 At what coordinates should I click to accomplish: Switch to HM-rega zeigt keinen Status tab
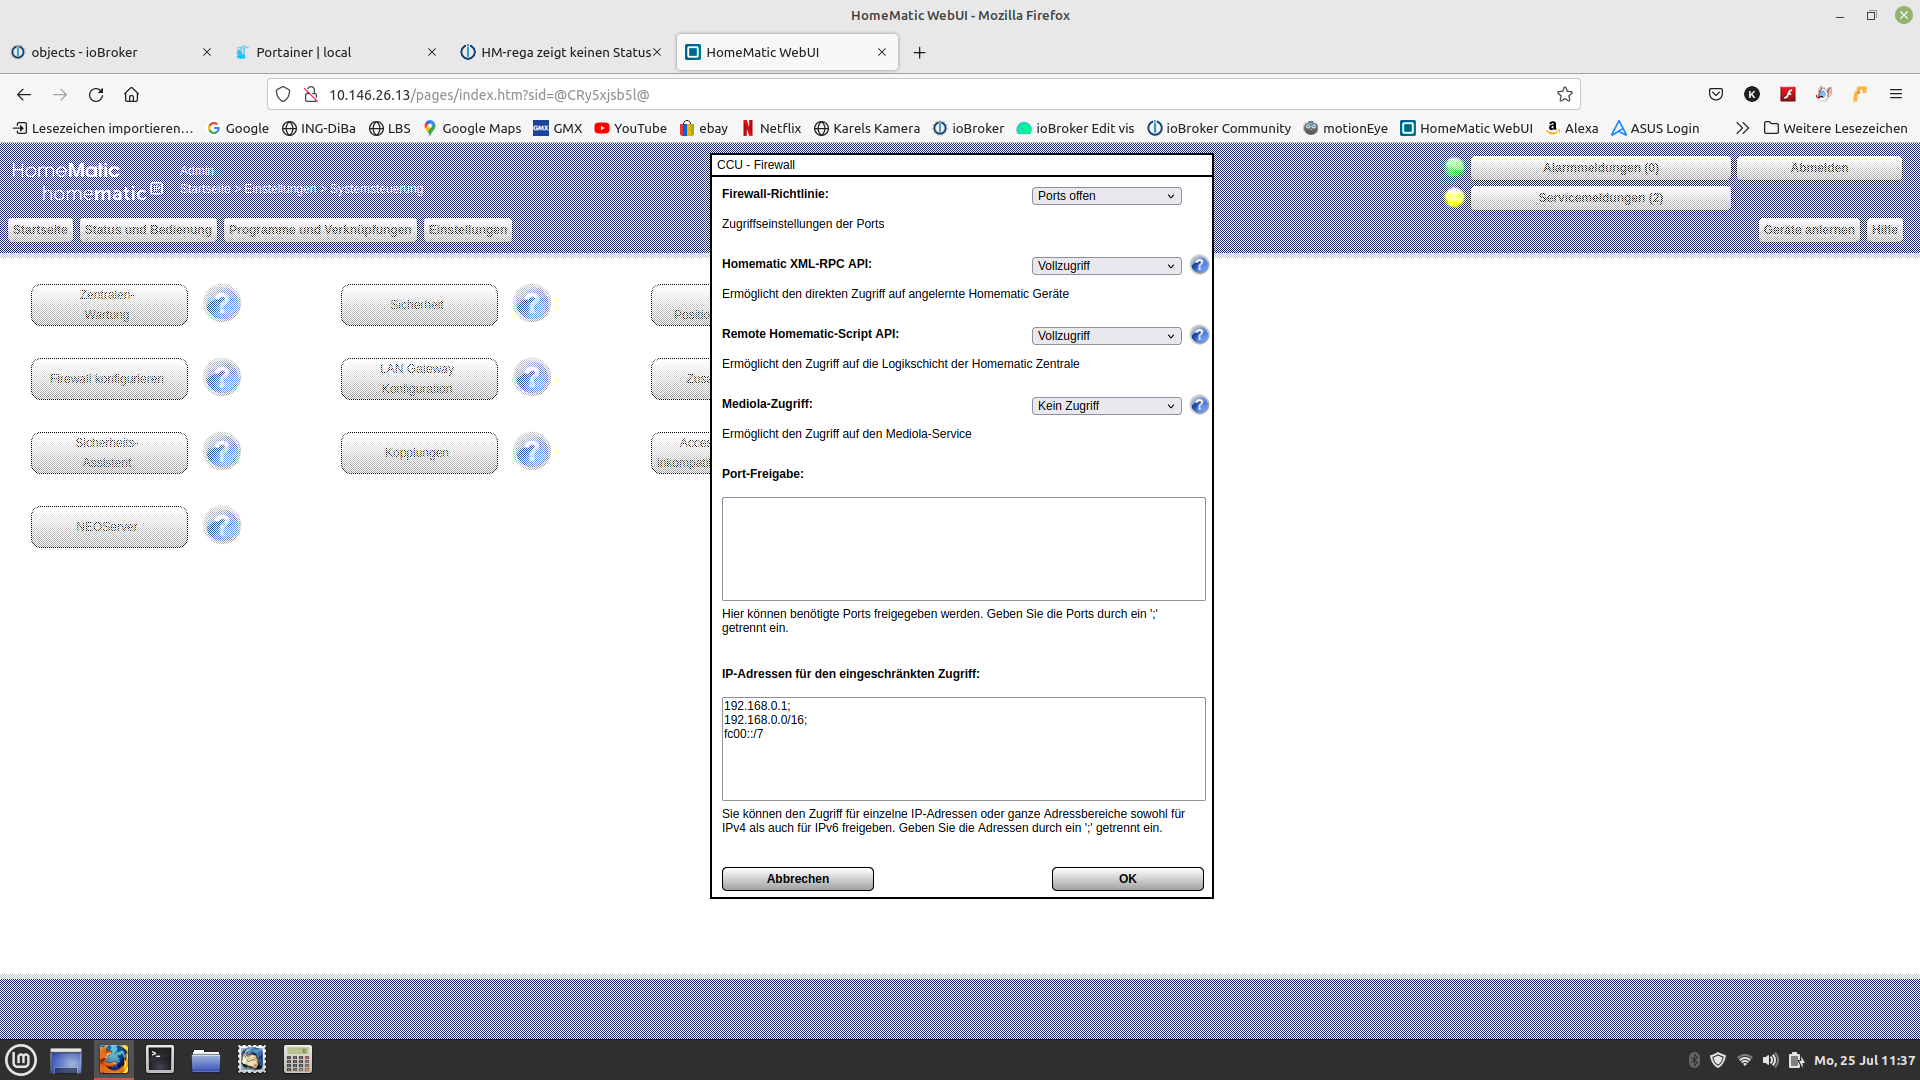coord(560,52)
